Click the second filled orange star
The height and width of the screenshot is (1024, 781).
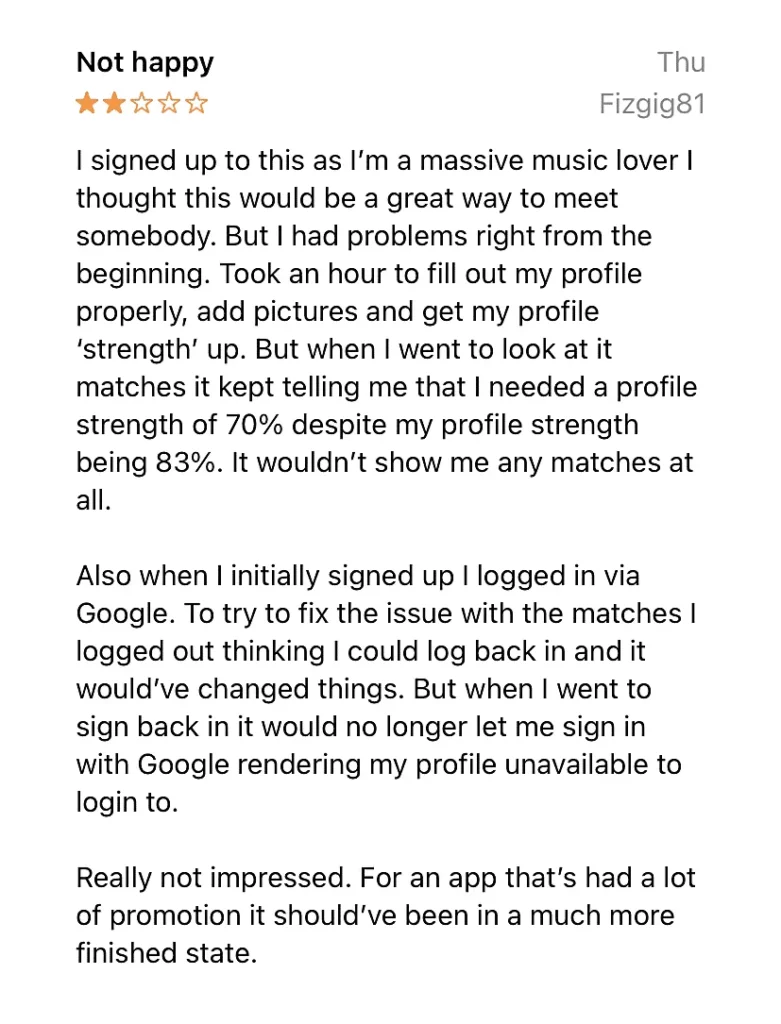pos(114,103)
